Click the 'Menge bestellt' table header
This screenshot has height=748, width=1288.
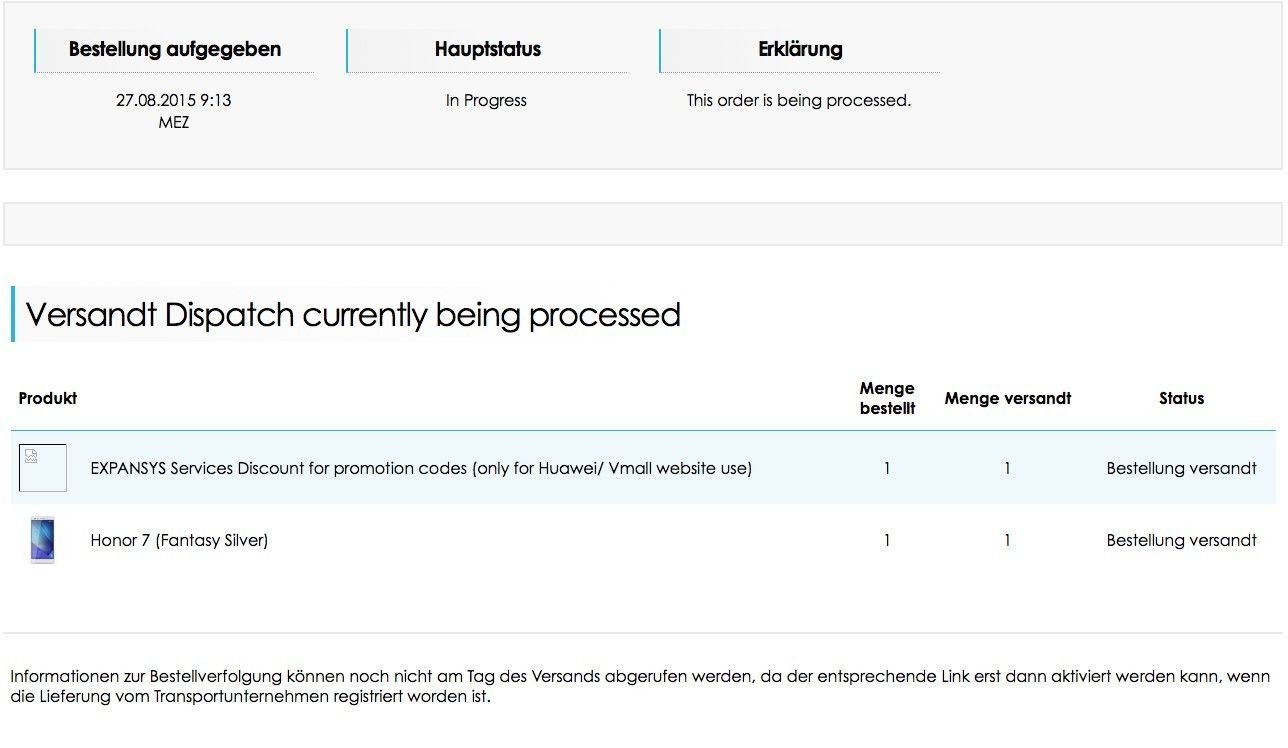(x=887, y=398)
